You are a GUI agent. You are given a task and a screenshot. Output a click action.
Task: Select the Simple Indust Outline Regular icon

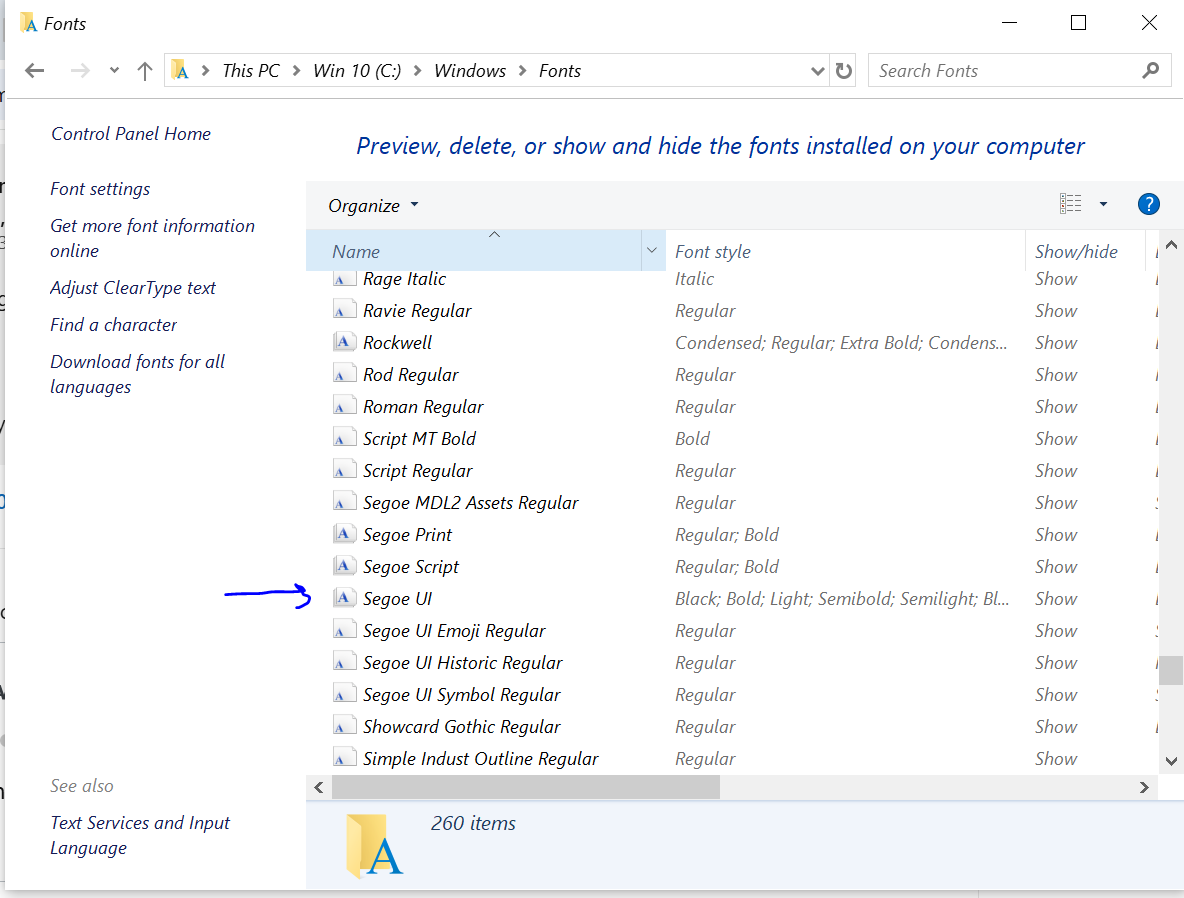(x=344, y=758)
